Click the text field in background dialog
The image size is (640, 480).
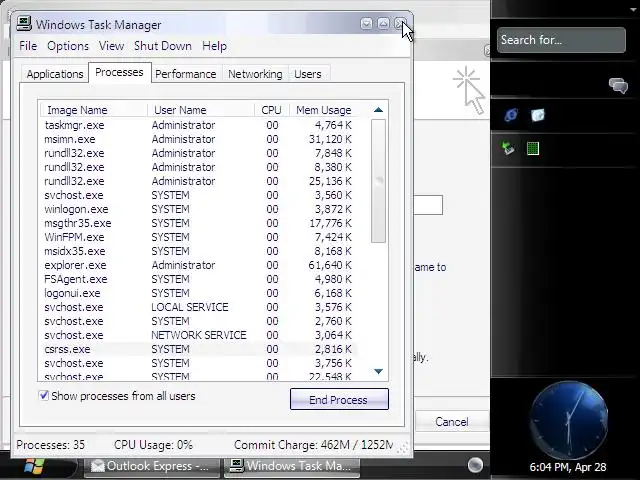pos(428,205)
